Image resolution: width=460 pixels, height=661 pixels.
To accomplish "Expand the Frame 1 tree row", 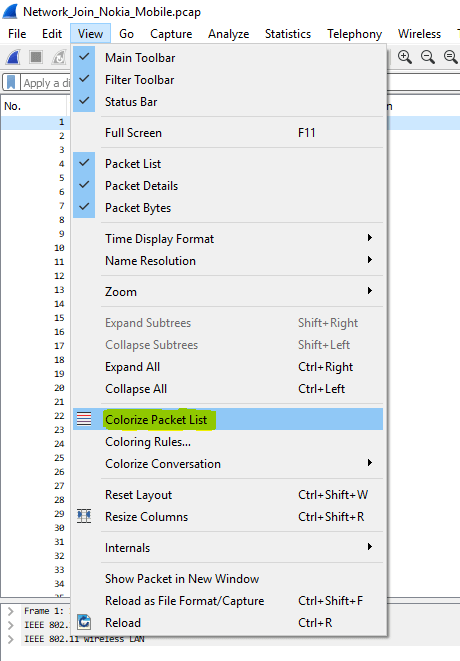I will [x=11, y=611].
